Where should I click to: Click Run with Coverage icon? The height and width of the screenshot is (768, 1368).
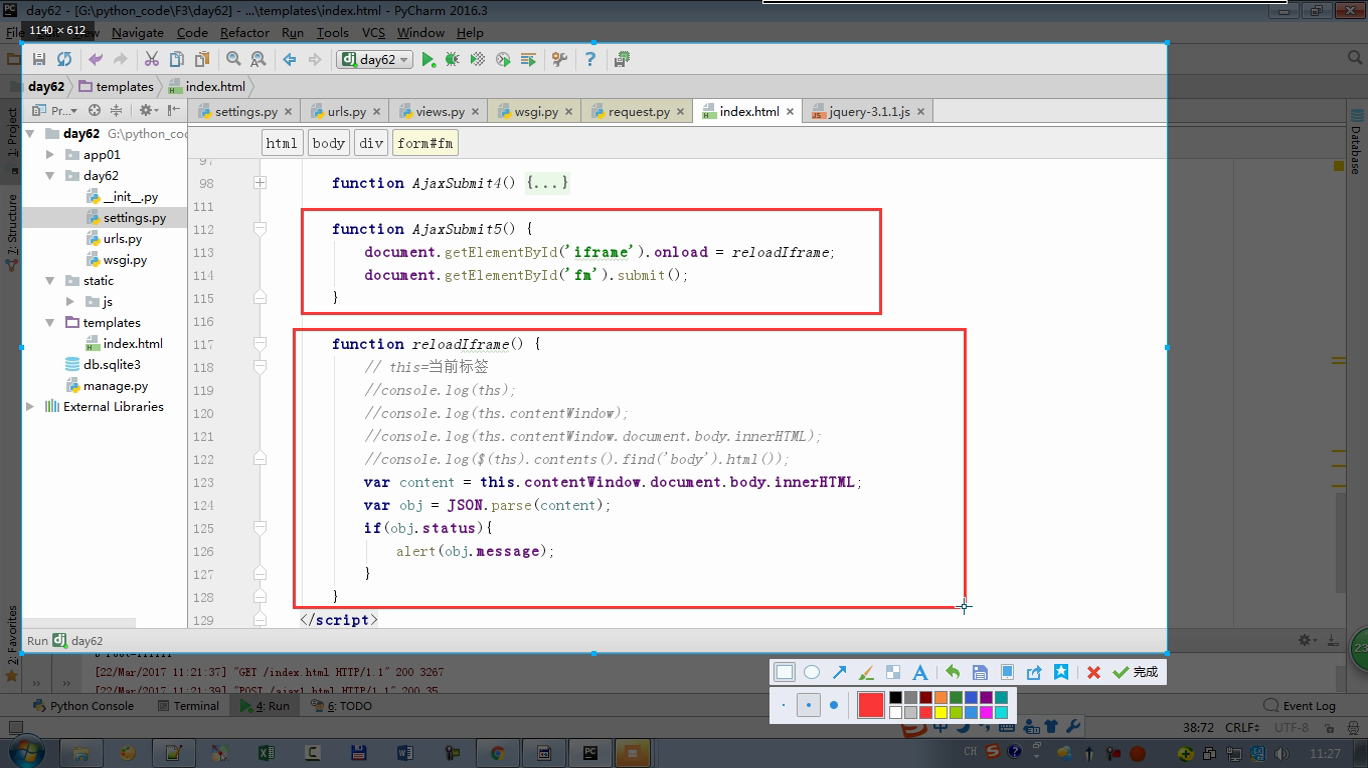coord(478,60)
